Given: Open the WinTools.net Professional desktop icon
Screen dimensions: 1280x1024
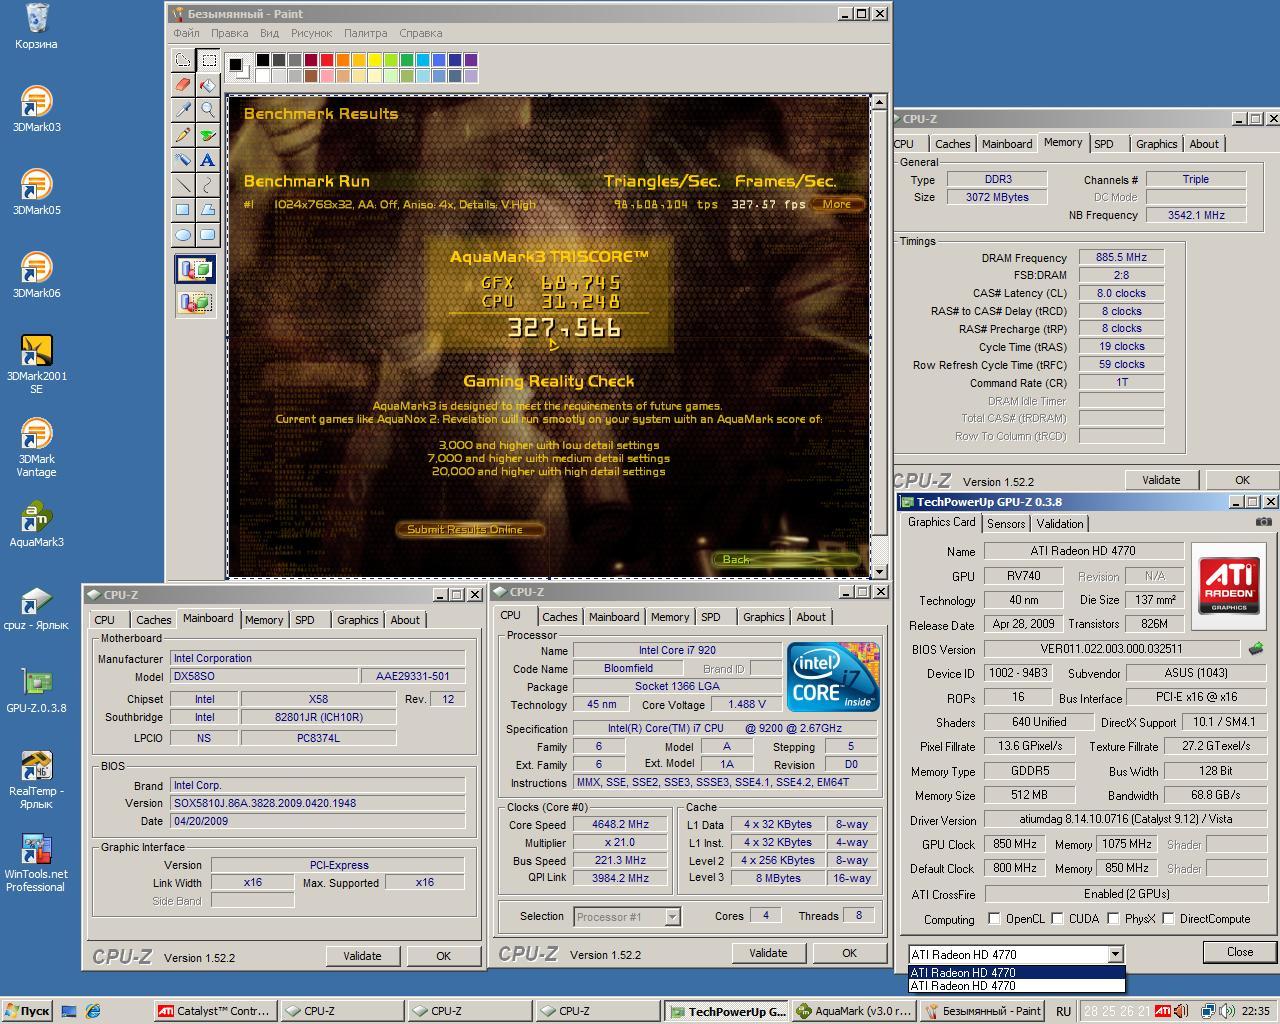Looking at the screenshot, I should (36, 863).
